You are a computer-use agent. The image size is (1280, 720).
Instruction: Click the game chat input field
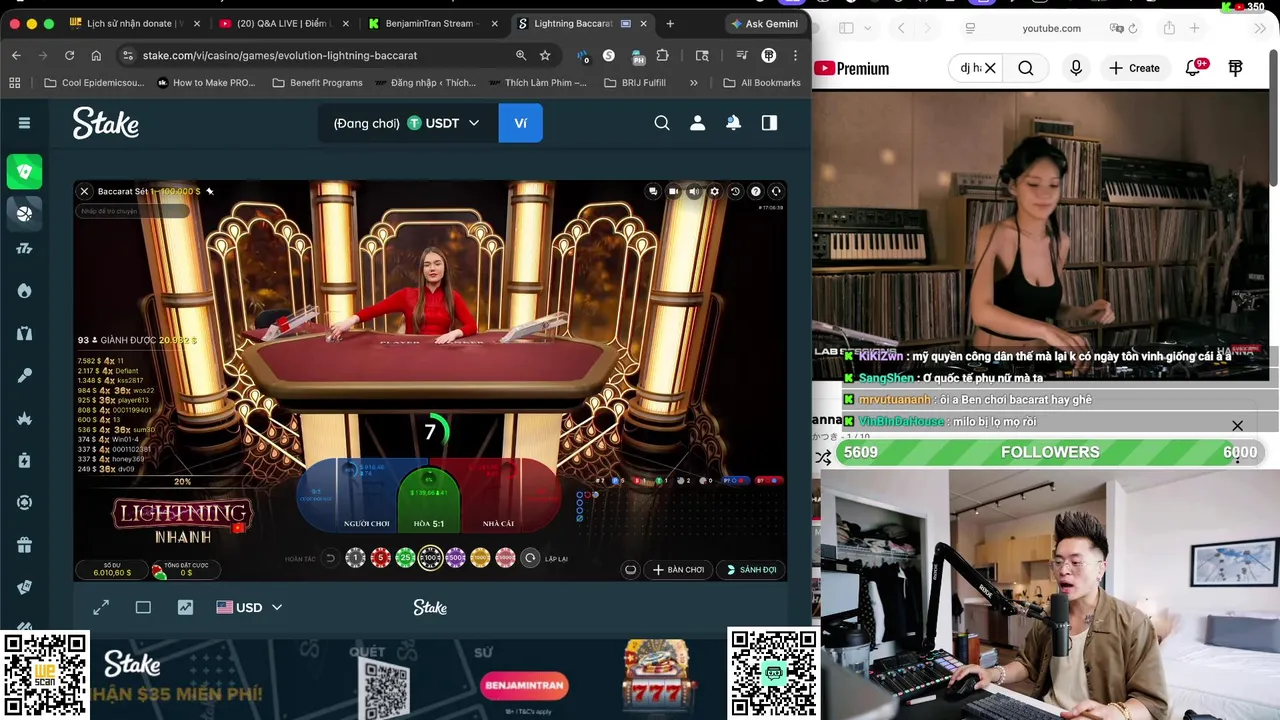point(133,211)
